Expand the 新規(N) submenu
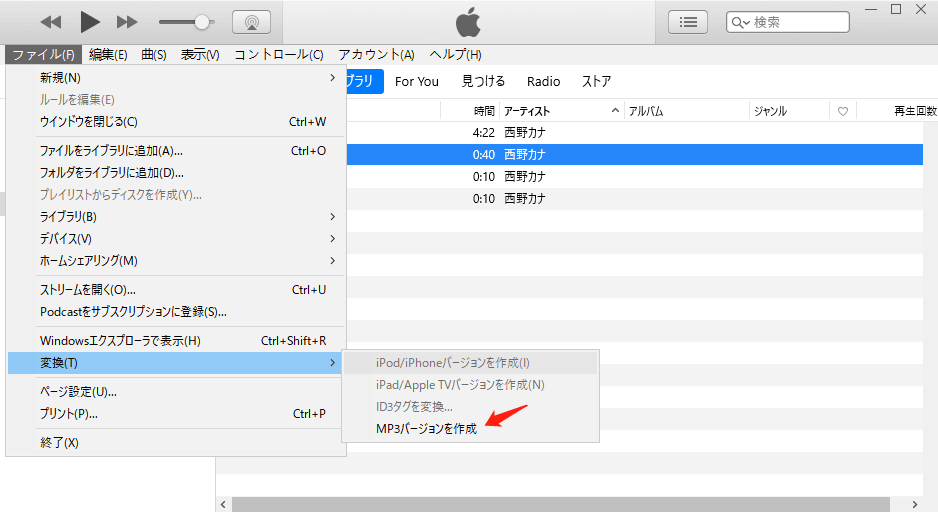This screenshot has width=938, height=512. click(176, 78)
